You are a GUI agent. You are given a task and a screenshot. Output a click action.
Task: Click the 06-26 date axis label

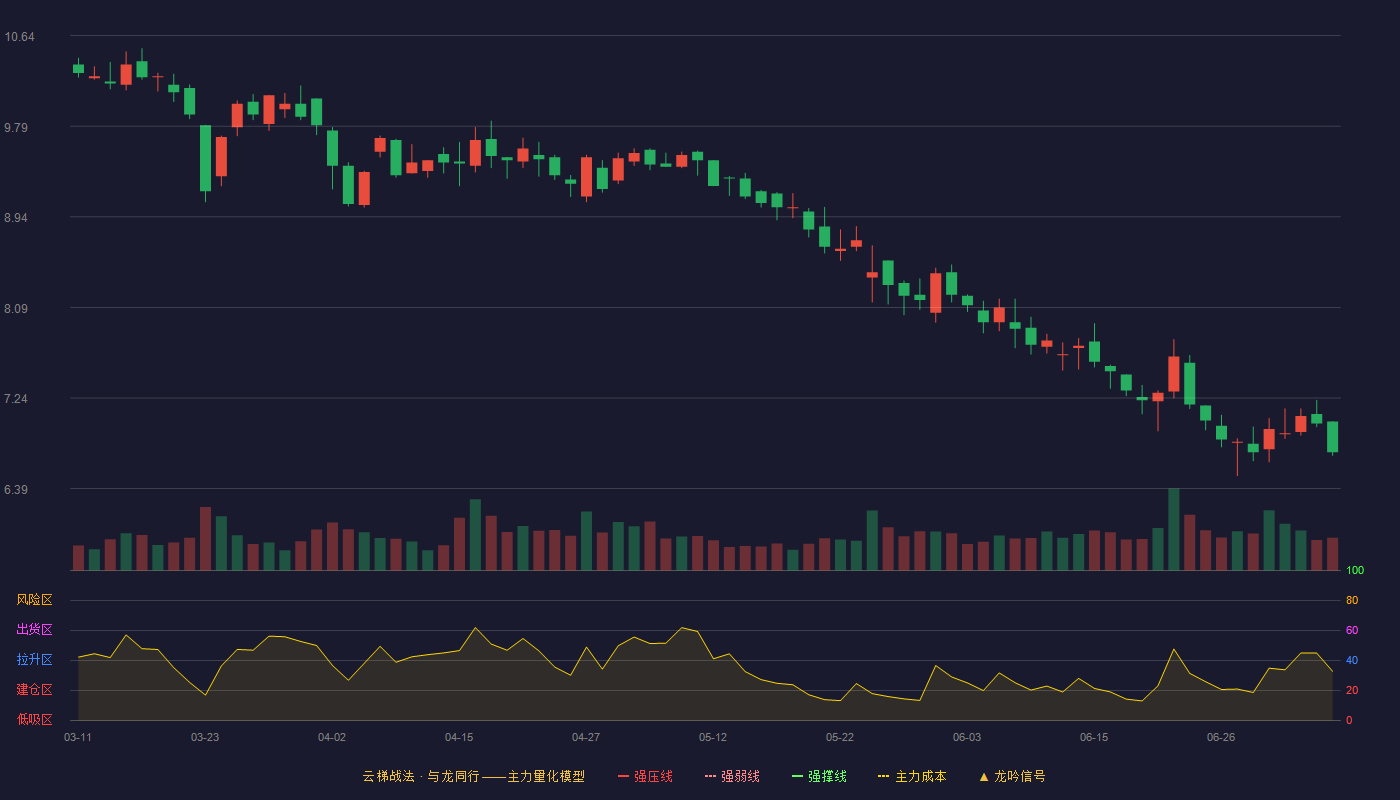point(1221,737)
